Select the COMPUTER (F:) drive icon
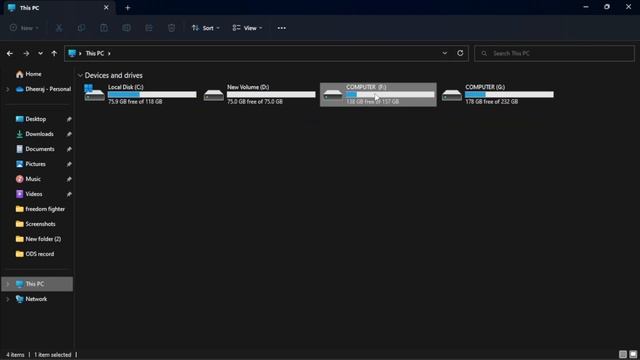 pos(333,96)
